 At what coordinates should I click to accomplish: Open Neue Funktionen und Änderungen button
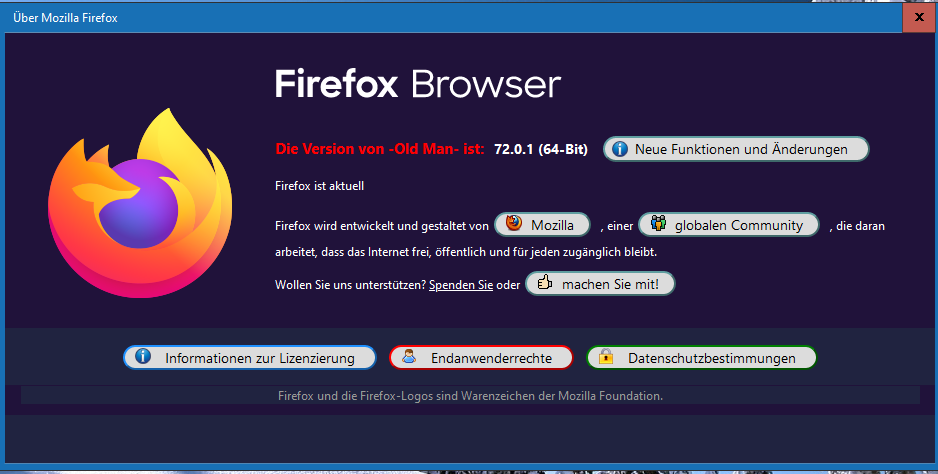(x=736, y=149)
